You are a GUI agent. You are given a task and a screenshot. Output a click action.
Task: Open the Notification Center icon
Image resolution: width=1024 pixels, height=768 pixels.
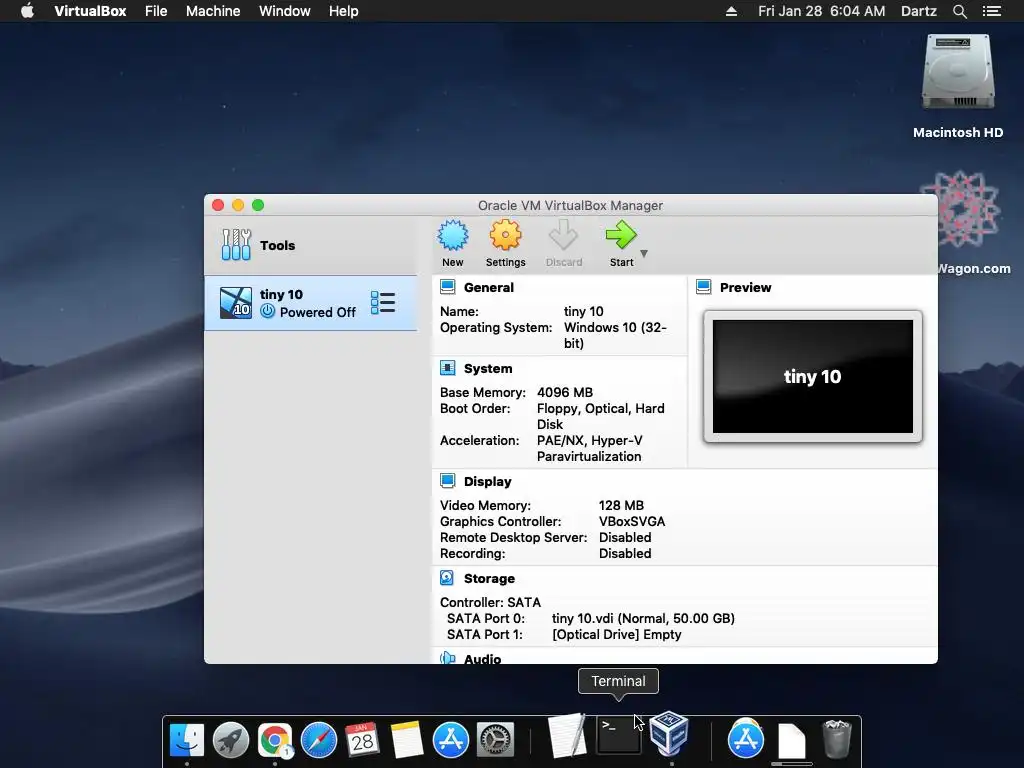click(x=991, y=11)
